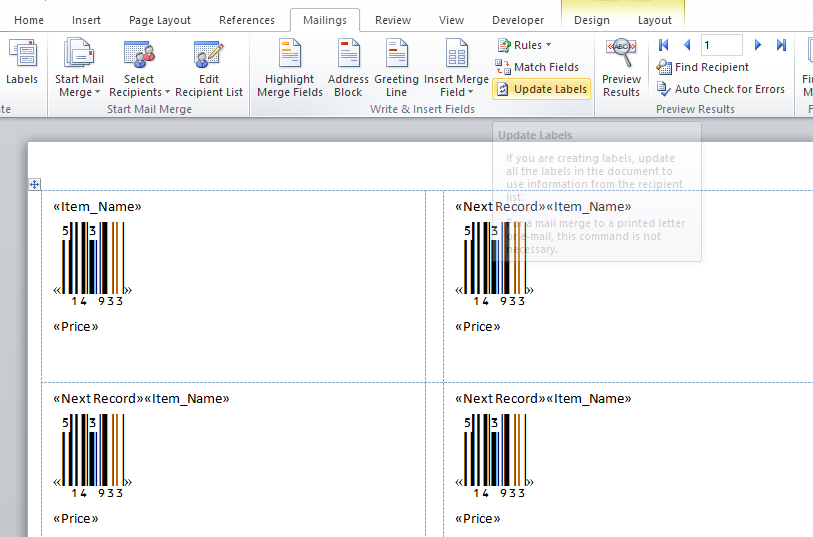Image resolution: width=813 pixels, height=537 pixels.
Task: Expand the Start Mail Merge dropdown arrow
Action: (x=97, y=92)
